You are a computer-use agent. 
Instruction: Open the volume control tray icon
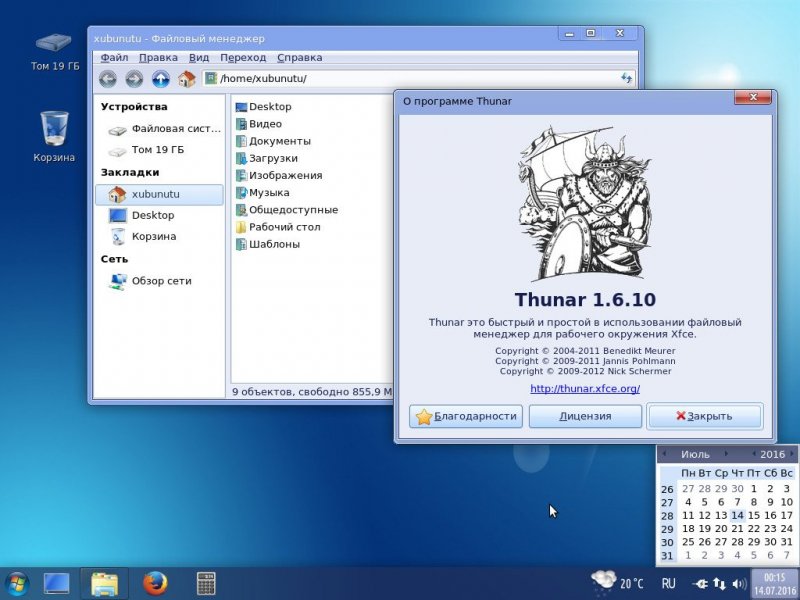tap(739, 583)
